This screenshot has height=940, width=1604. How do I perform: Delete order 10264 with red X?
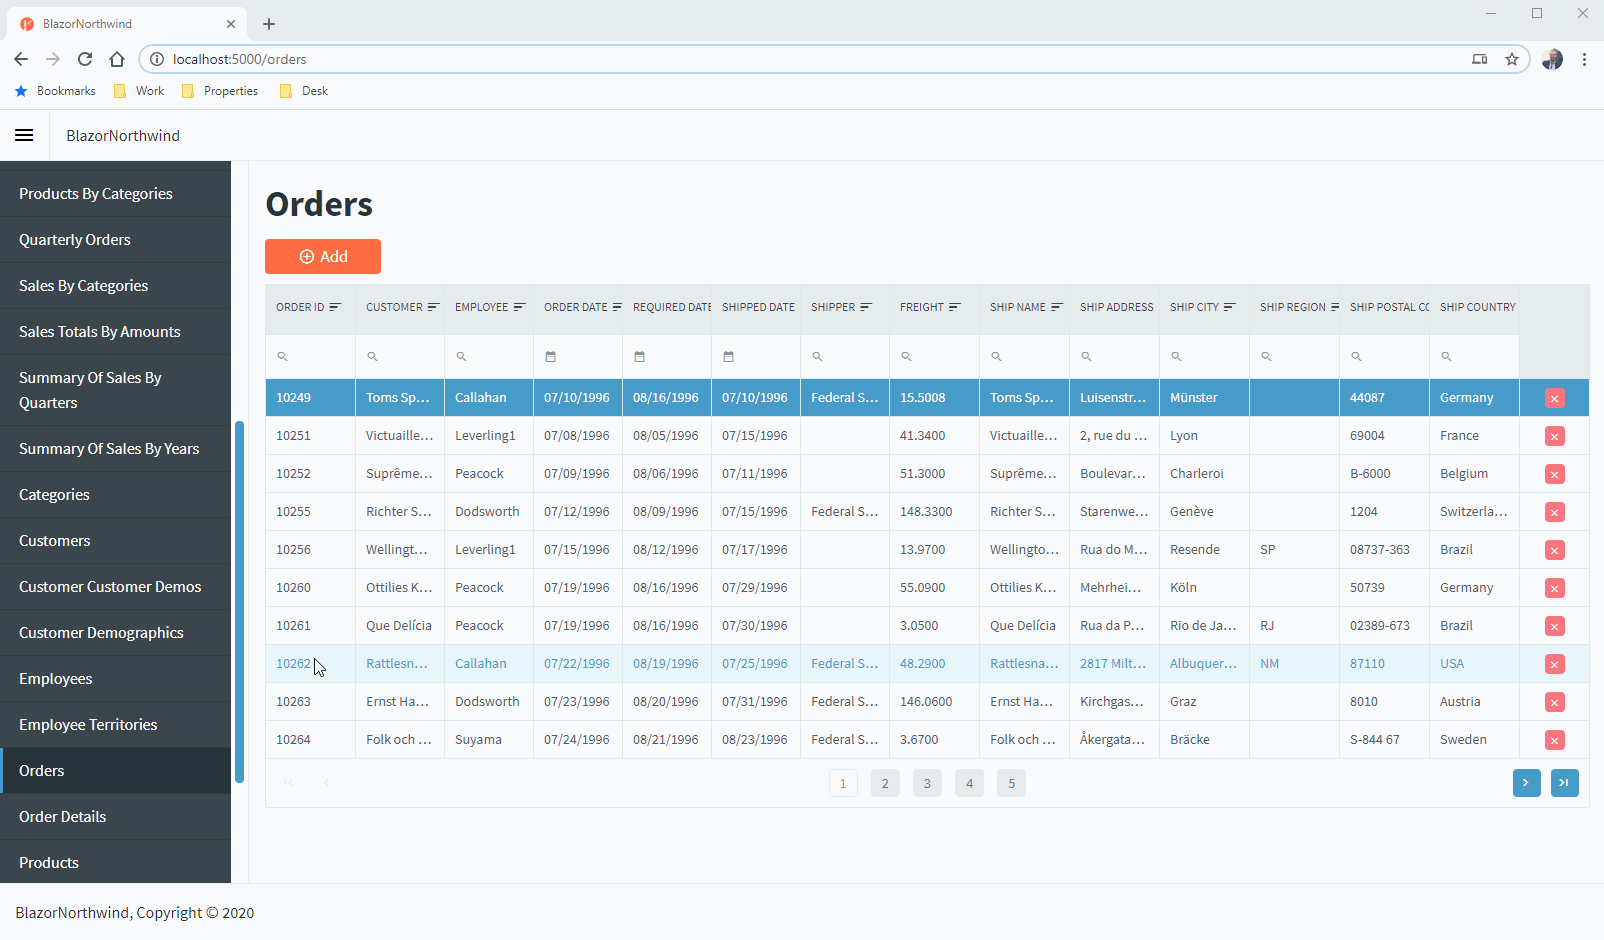pos(1554,740)
